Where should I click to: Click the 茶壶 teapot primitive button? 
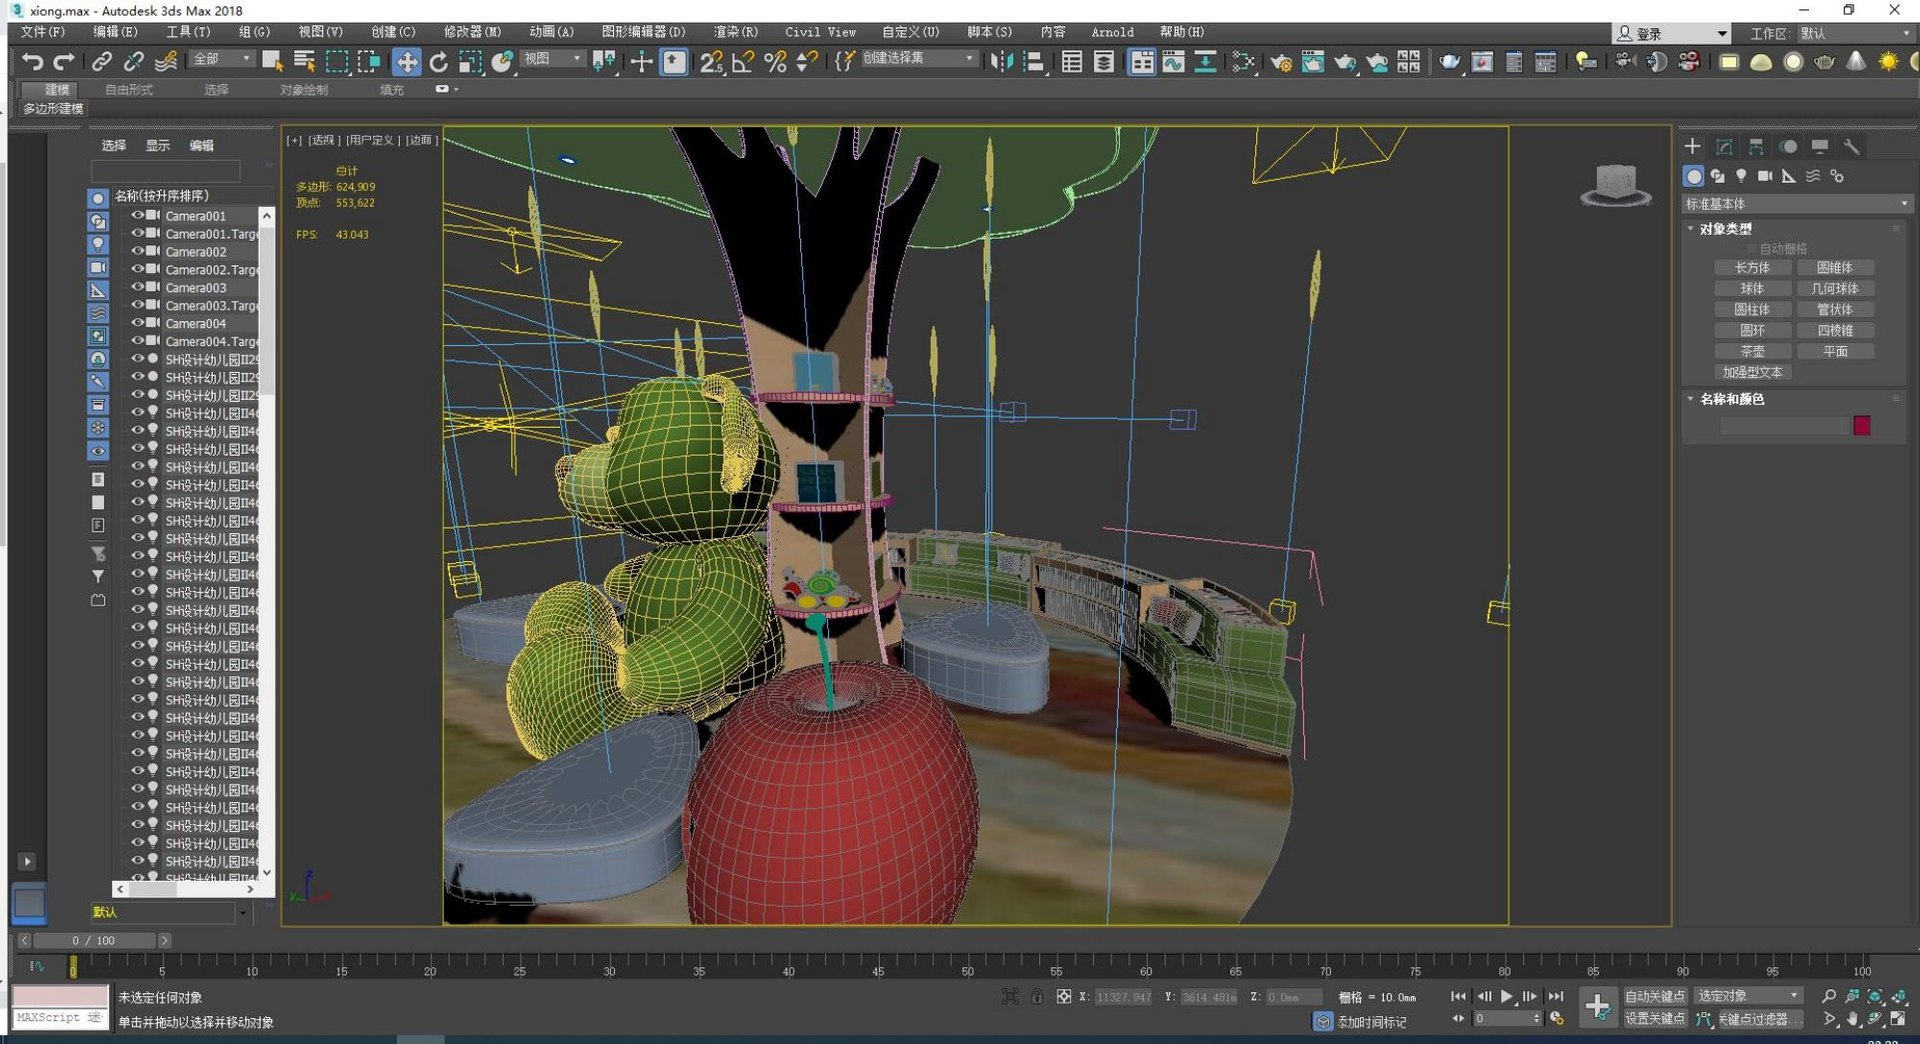click(1752, 352)
